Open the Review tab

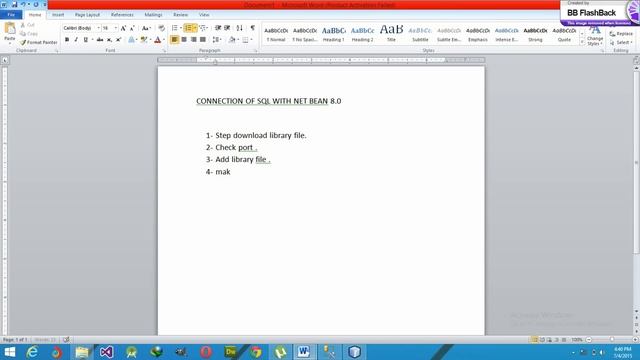pyautogui.click(x=180, y=15)
